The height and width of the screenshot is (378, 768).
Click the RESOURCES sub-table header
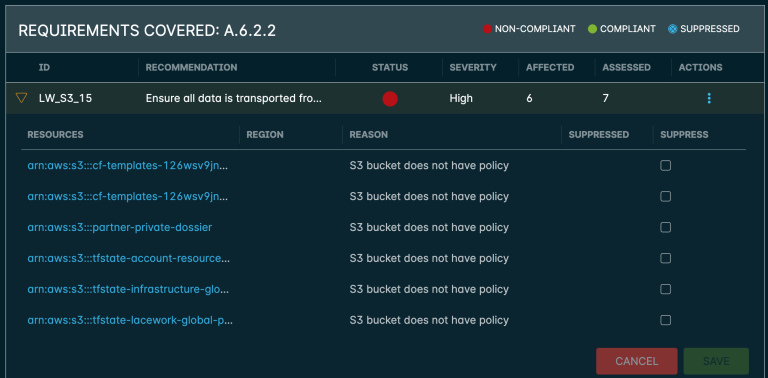coord(55,135)
